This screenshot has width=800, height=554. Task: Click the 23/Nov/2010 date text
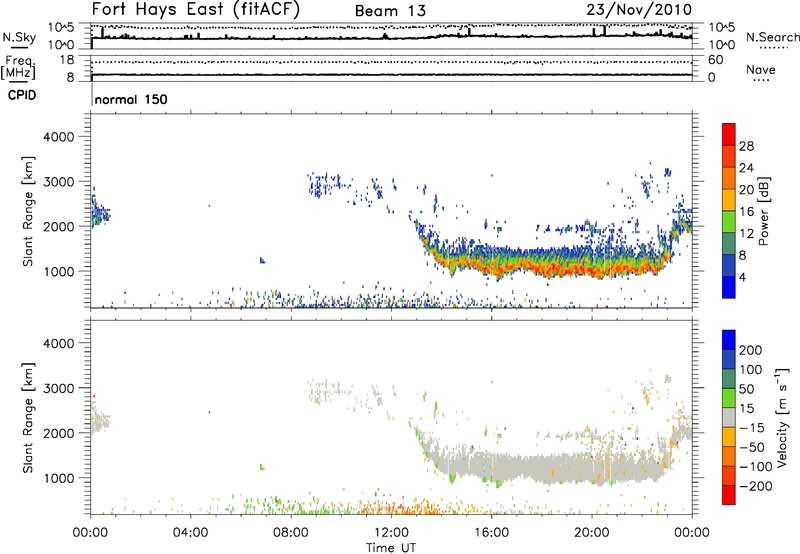coord(639,10)
